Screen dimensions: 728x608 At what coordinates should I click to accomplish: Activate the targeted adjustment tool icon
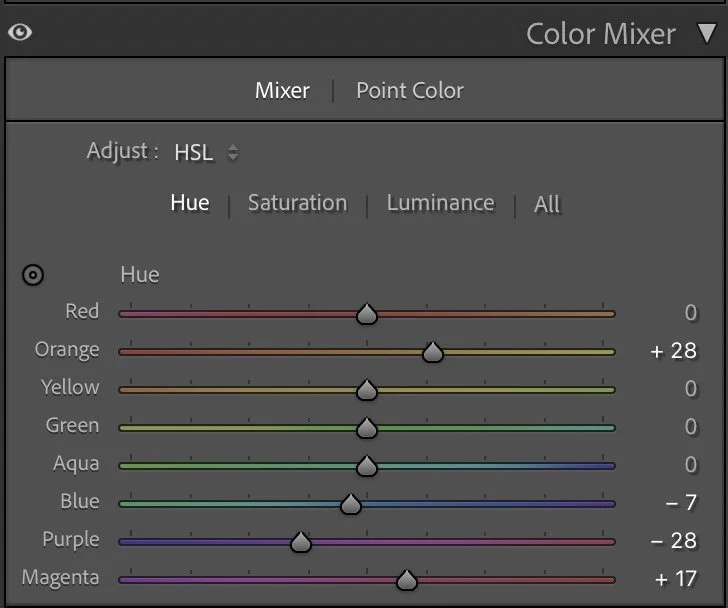click(33, 275)
